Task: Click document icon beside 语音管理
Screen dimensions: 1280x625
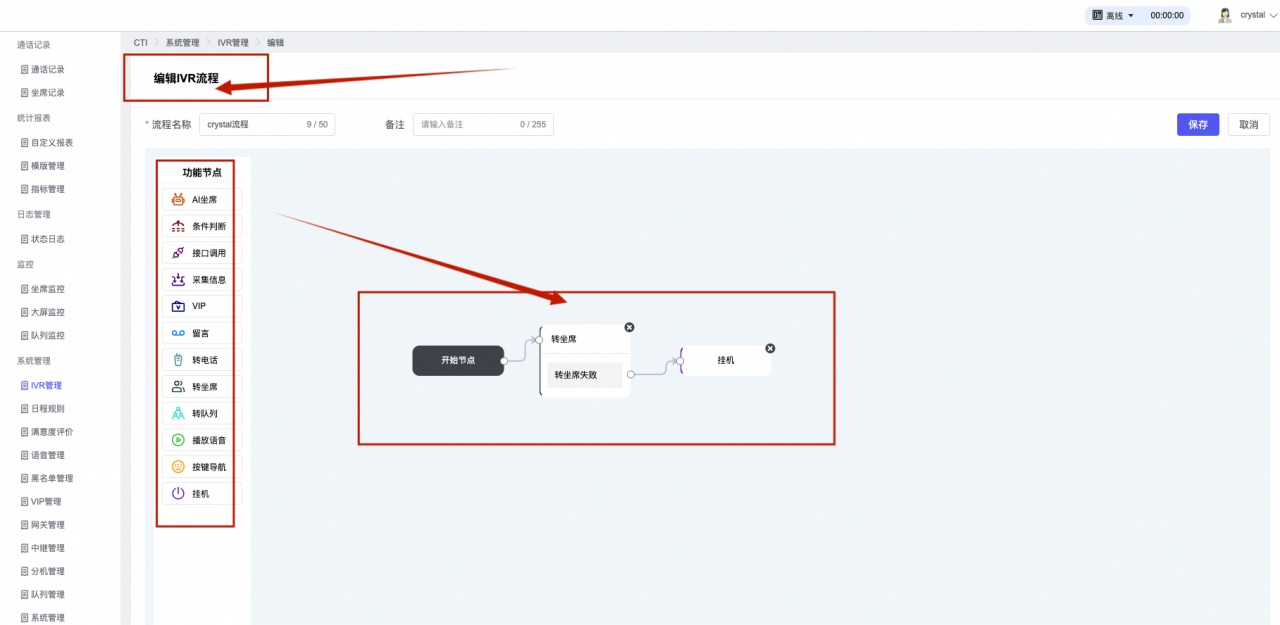Action: click(x=25, y=455)
